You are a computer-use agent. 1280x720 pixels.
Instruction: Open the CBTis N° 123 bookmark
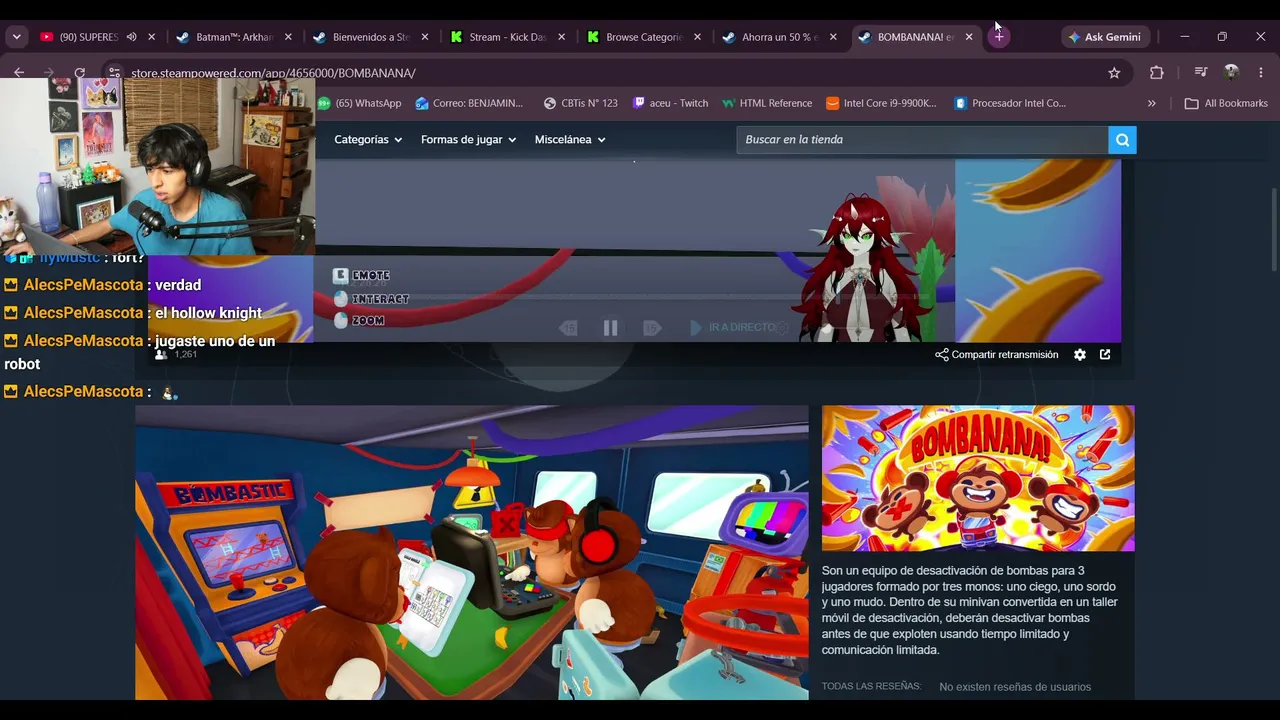pos(580,103)
